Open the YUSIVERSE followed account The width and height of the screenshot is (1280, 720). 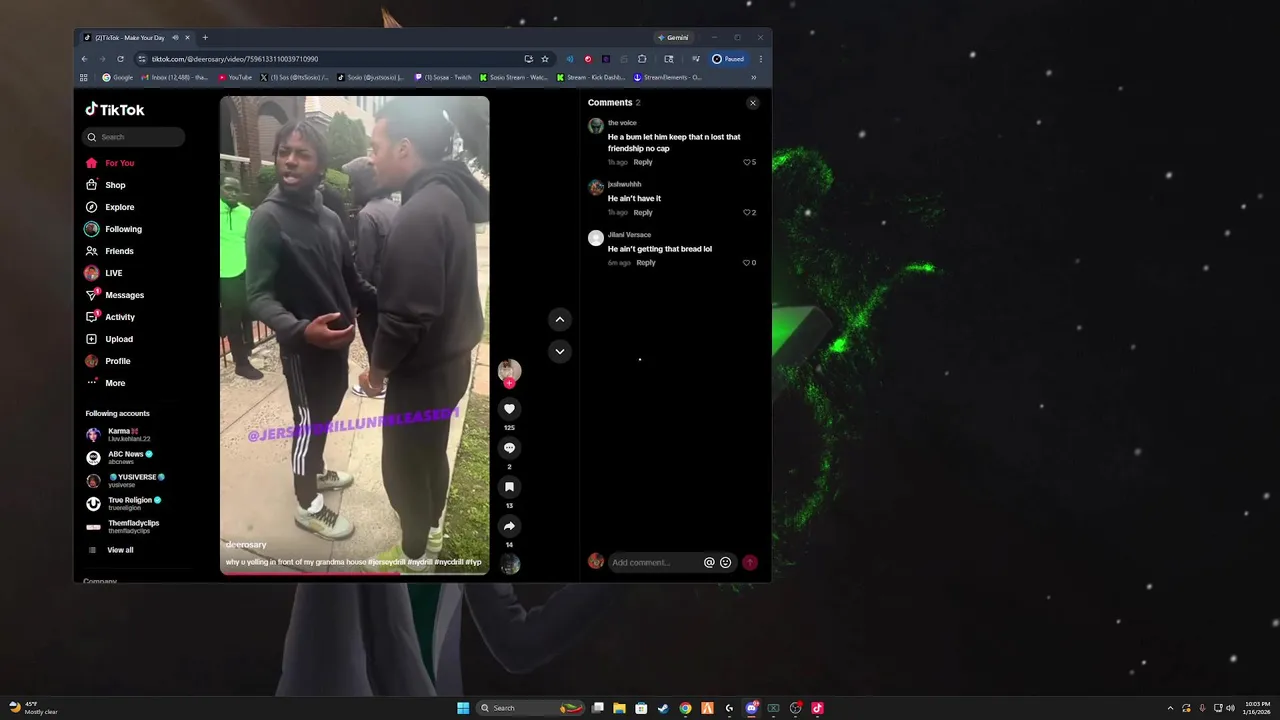125,480
